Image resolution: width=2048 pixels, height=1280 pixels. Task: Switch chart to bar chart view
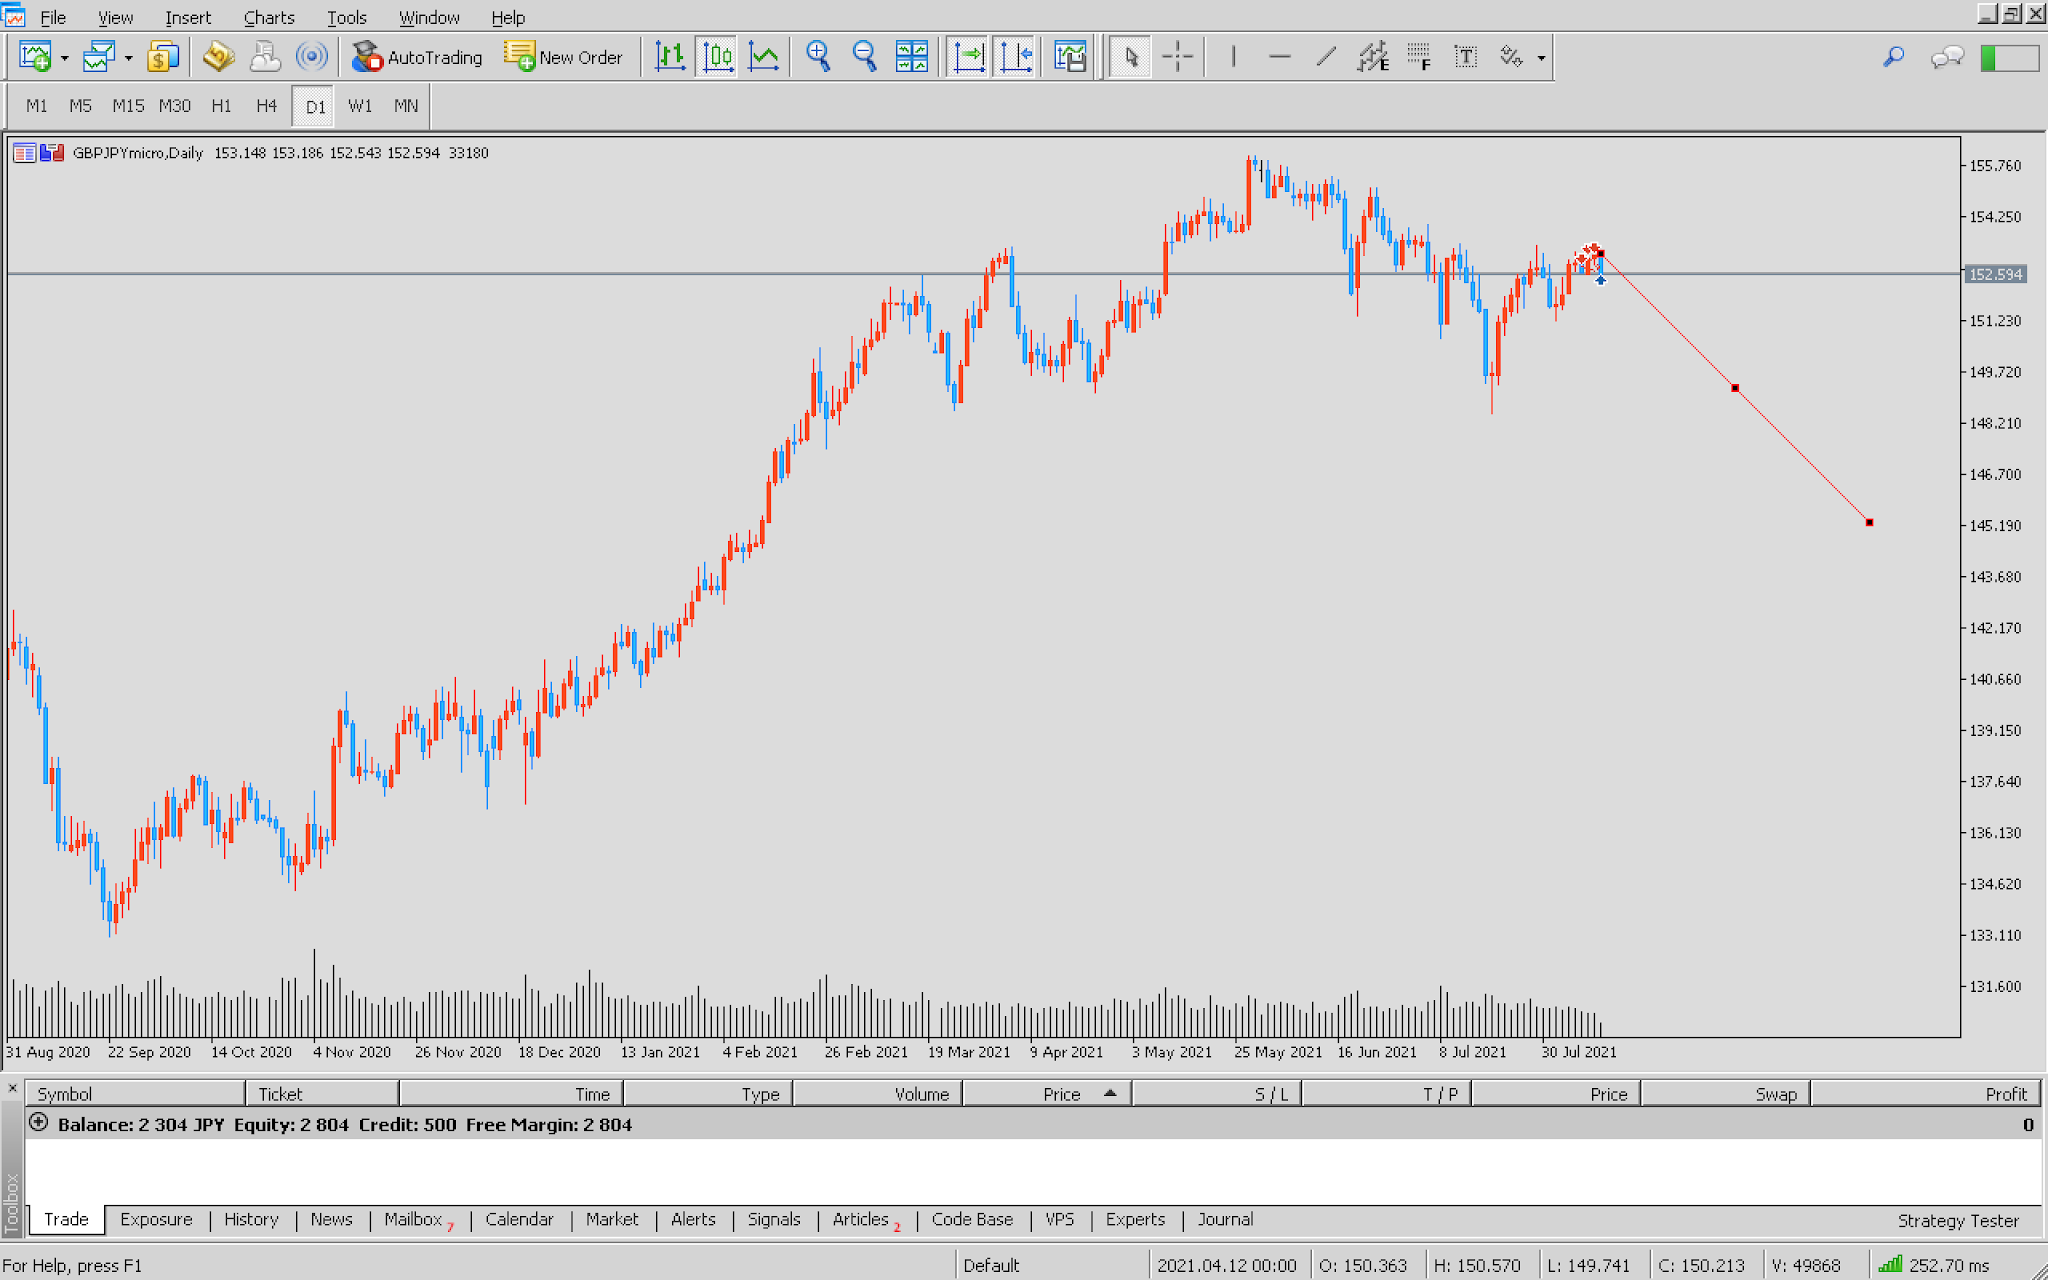(x=670, y=57)
